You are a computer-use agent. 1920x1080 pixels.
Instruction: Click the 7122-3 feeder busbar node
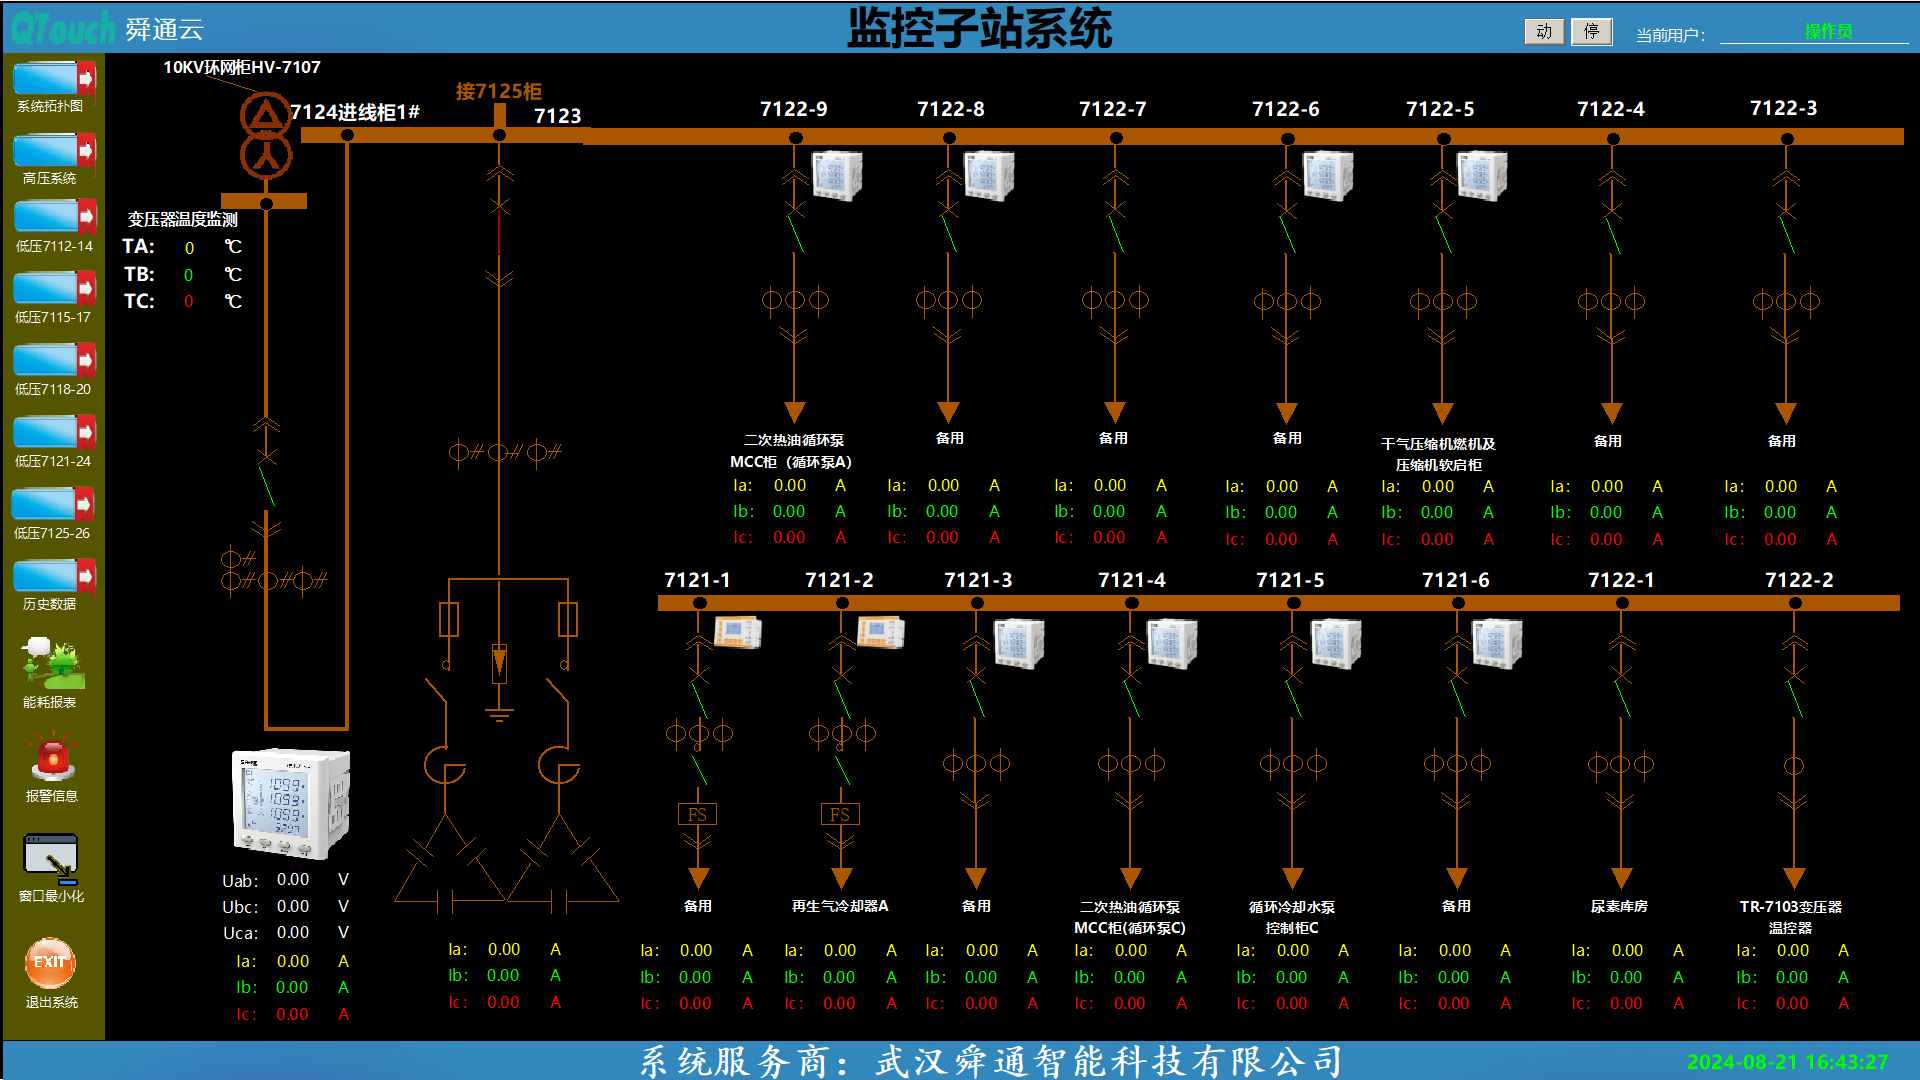coord(1787,139)
